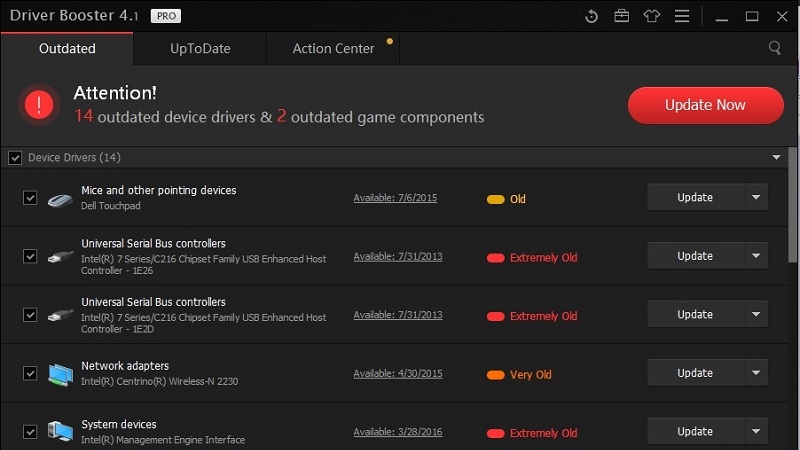The width and height of the screenshot is (800, 450).
Task: Open Update dropdown arrow for Management Engine Interface
Action: pos(756,432)
